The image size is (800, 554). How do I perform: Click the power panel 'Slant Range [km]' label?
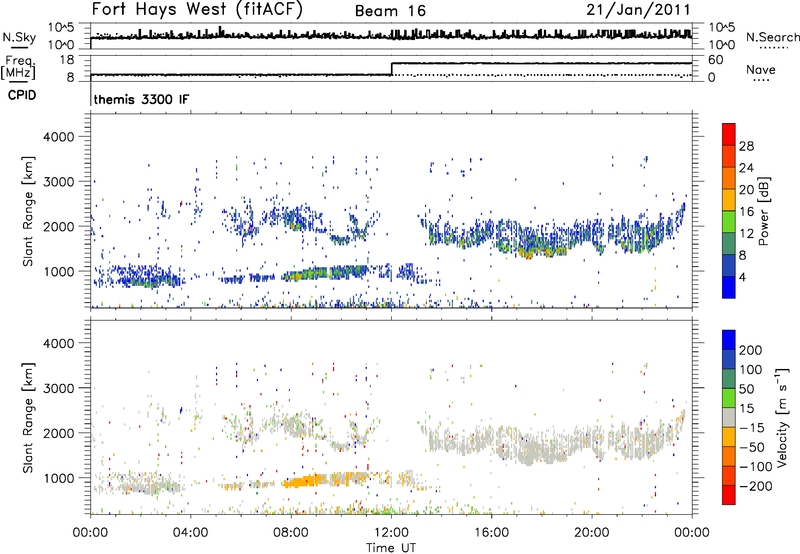pos(28,211)
